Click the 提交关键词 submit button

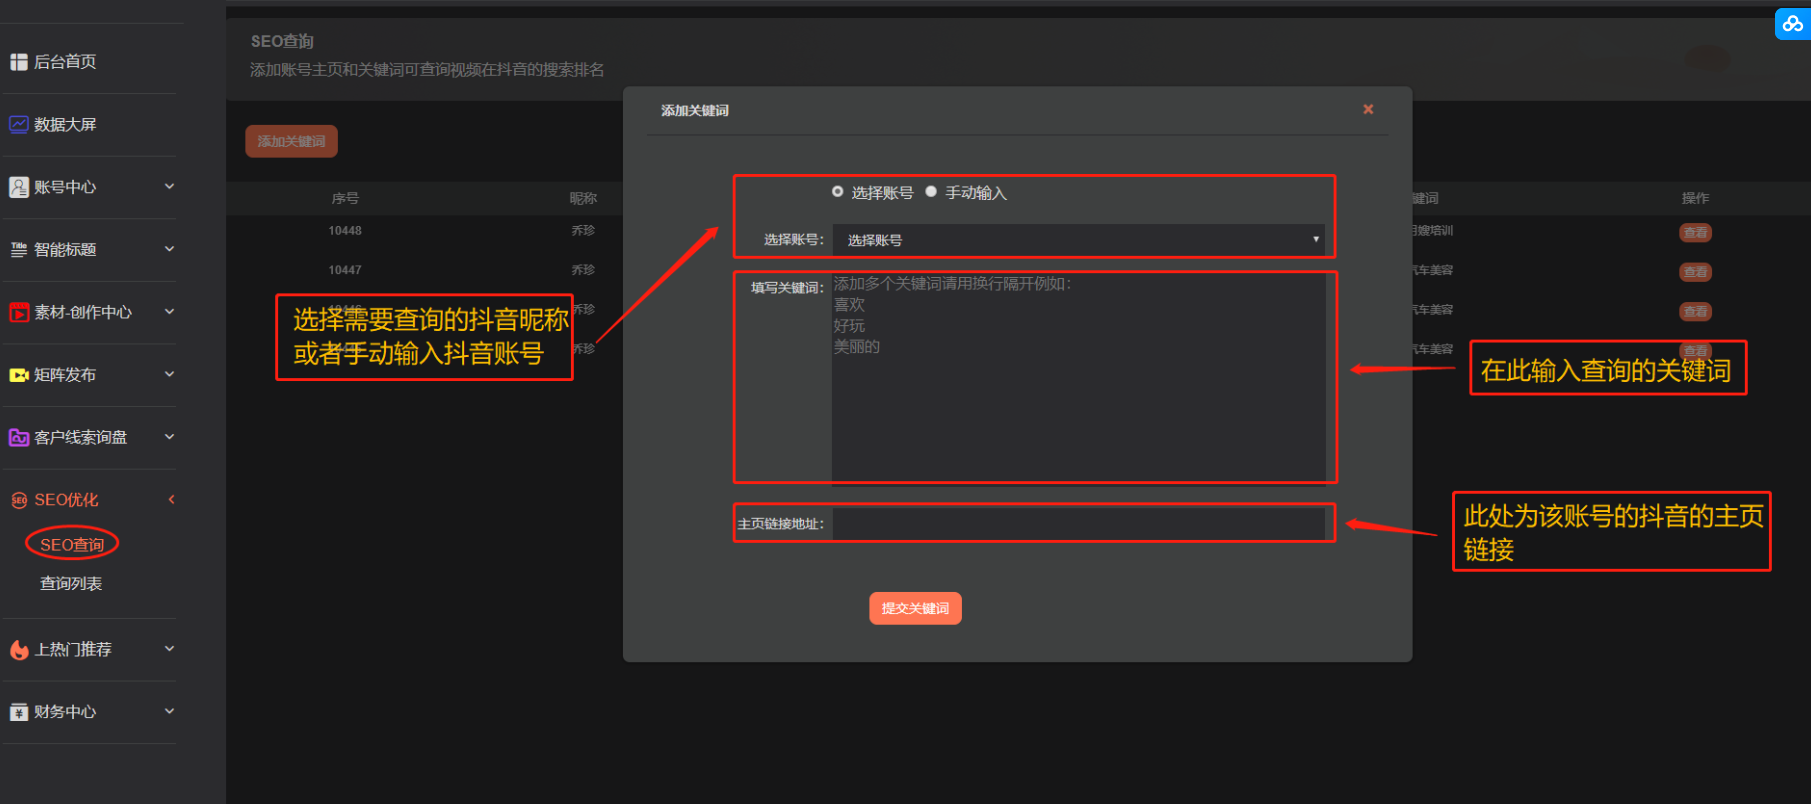coord(915,608)
